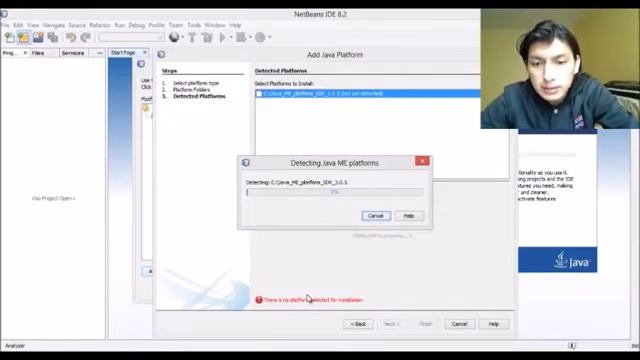Viewport: 640px width, 360px height.
Task: Close the Projects tab
Action: click(25, 53)
